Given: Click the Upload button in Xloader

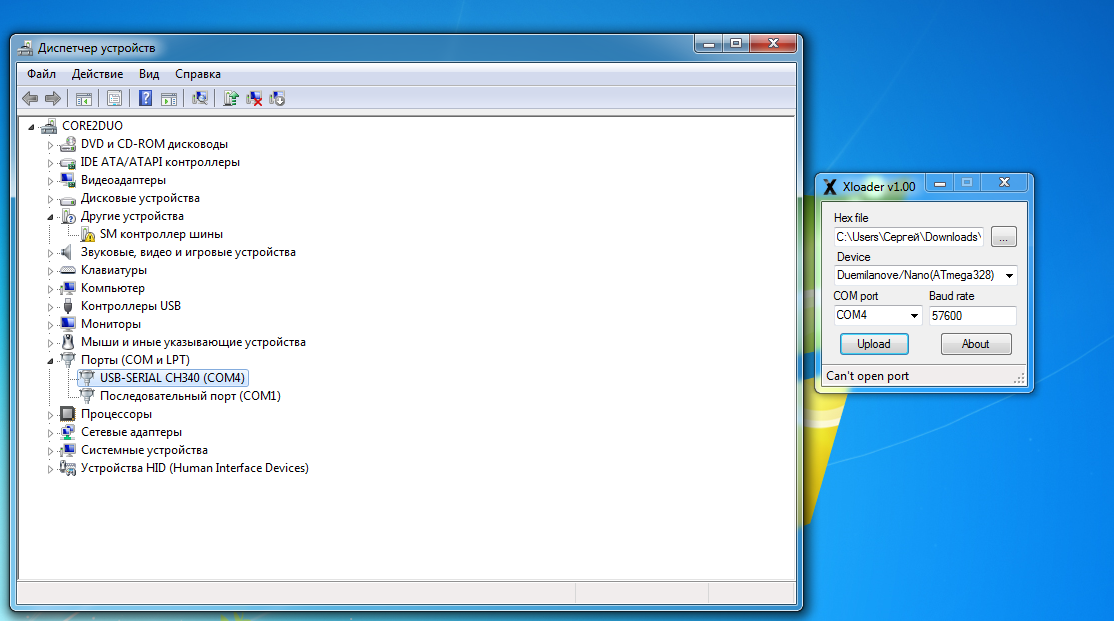Looking at the screenshot, I should 874,344.
